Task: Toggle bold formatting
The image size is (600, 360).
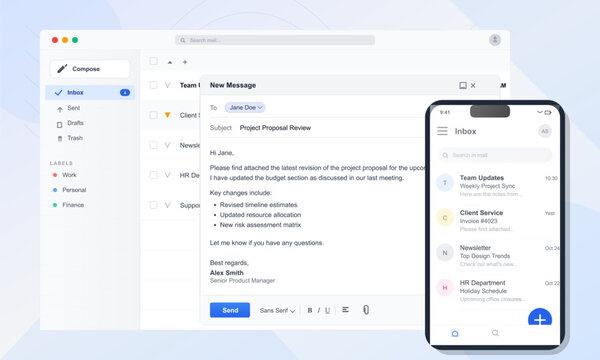Action: tap(310, 310)
